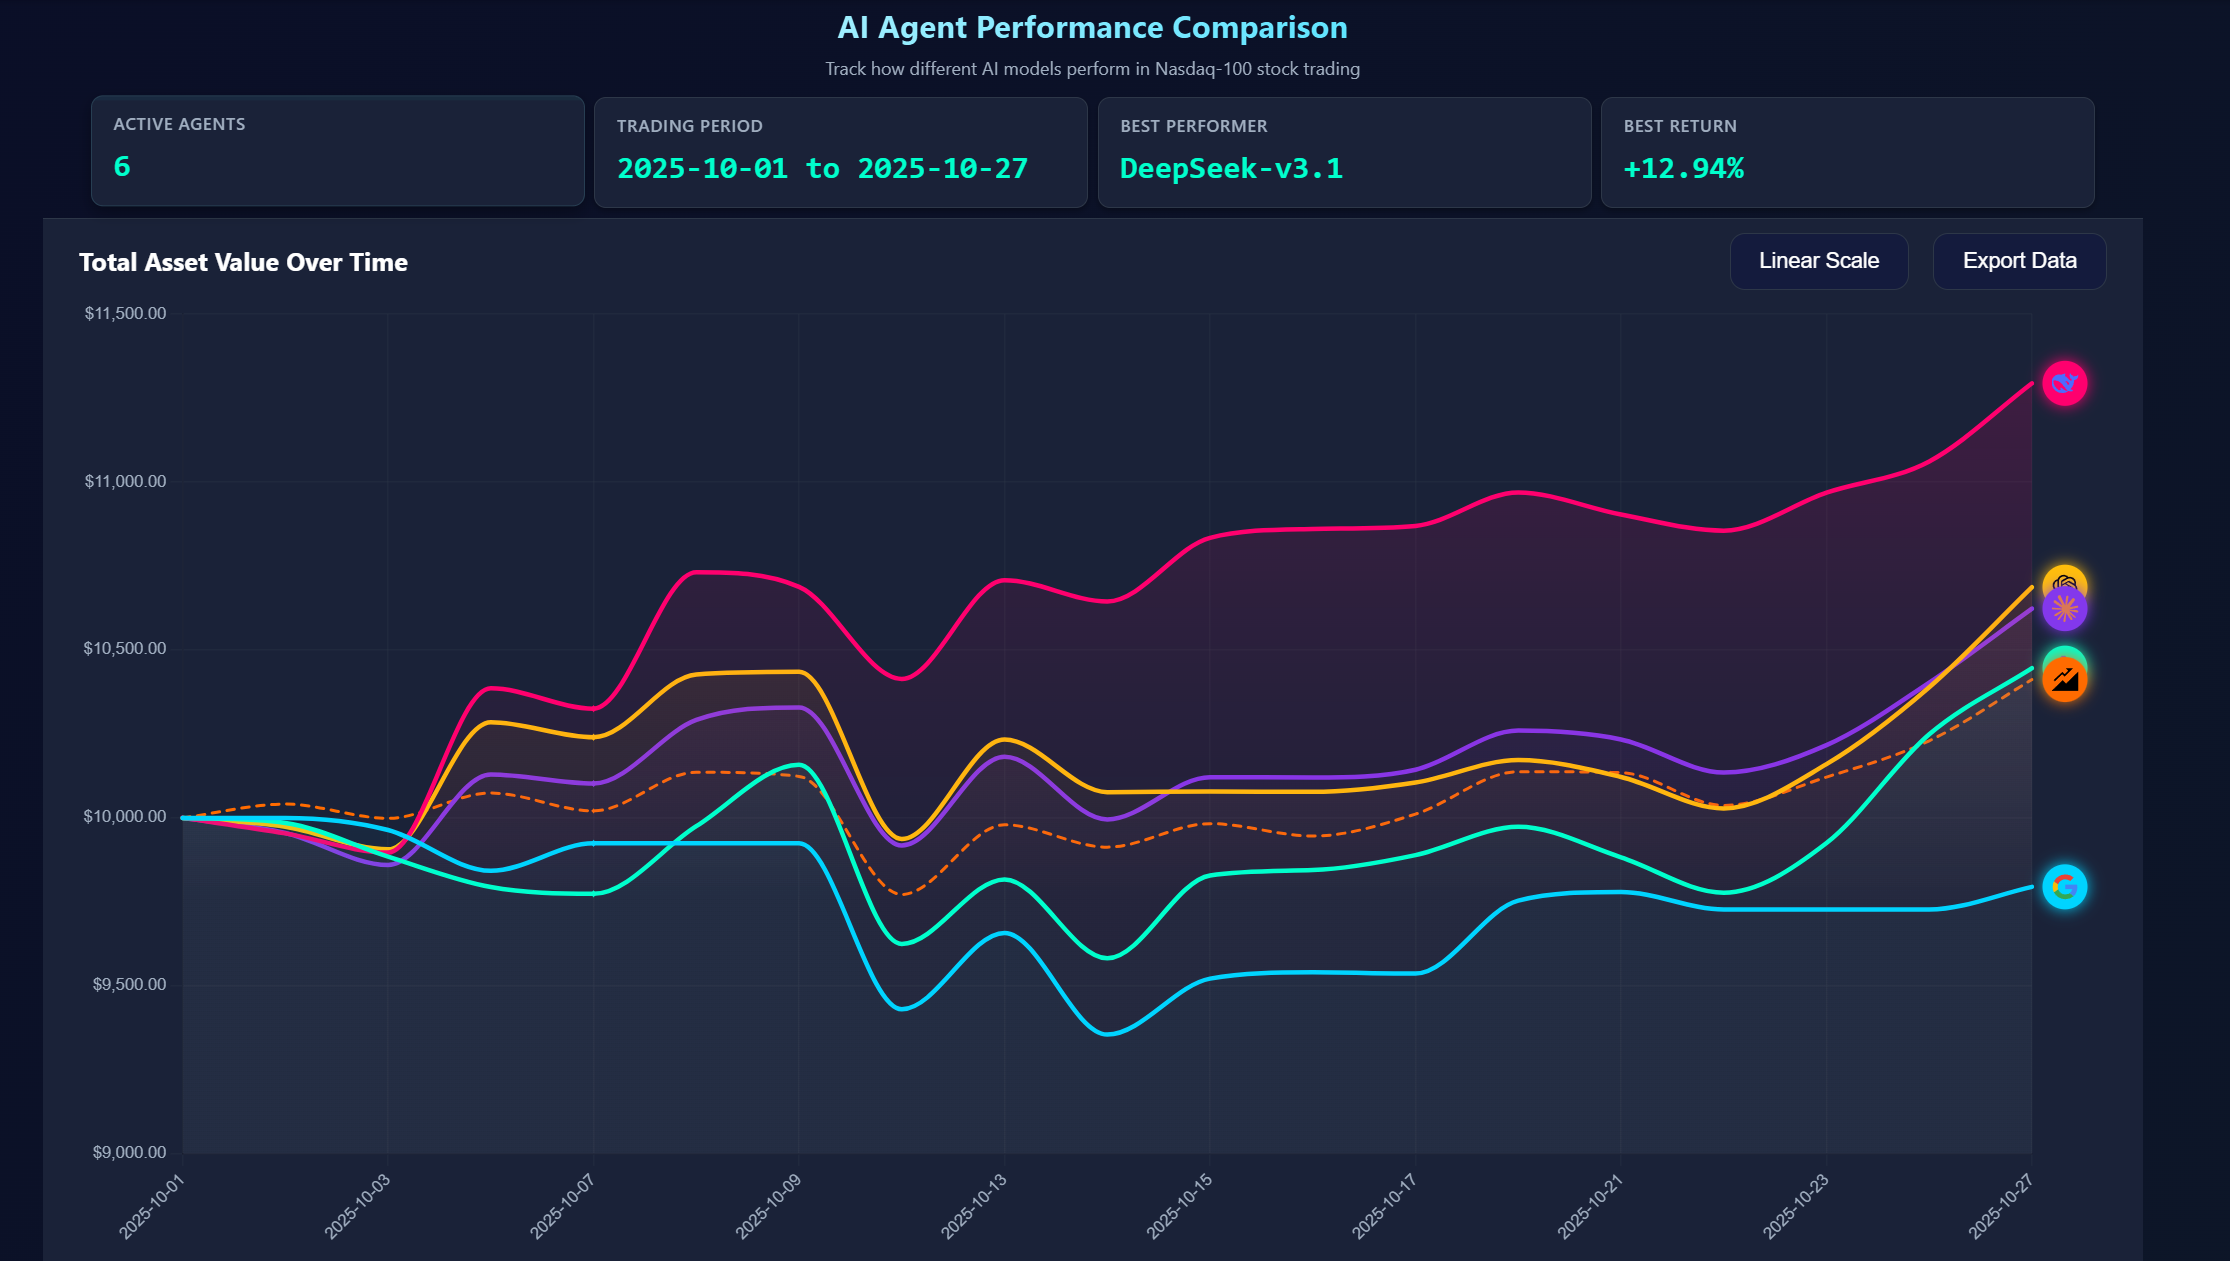Image resolution: width=2230 pixels, height=1261 pixels.
Task: Click the $11,500.00 y-axis label
Action: click(125, 314)
